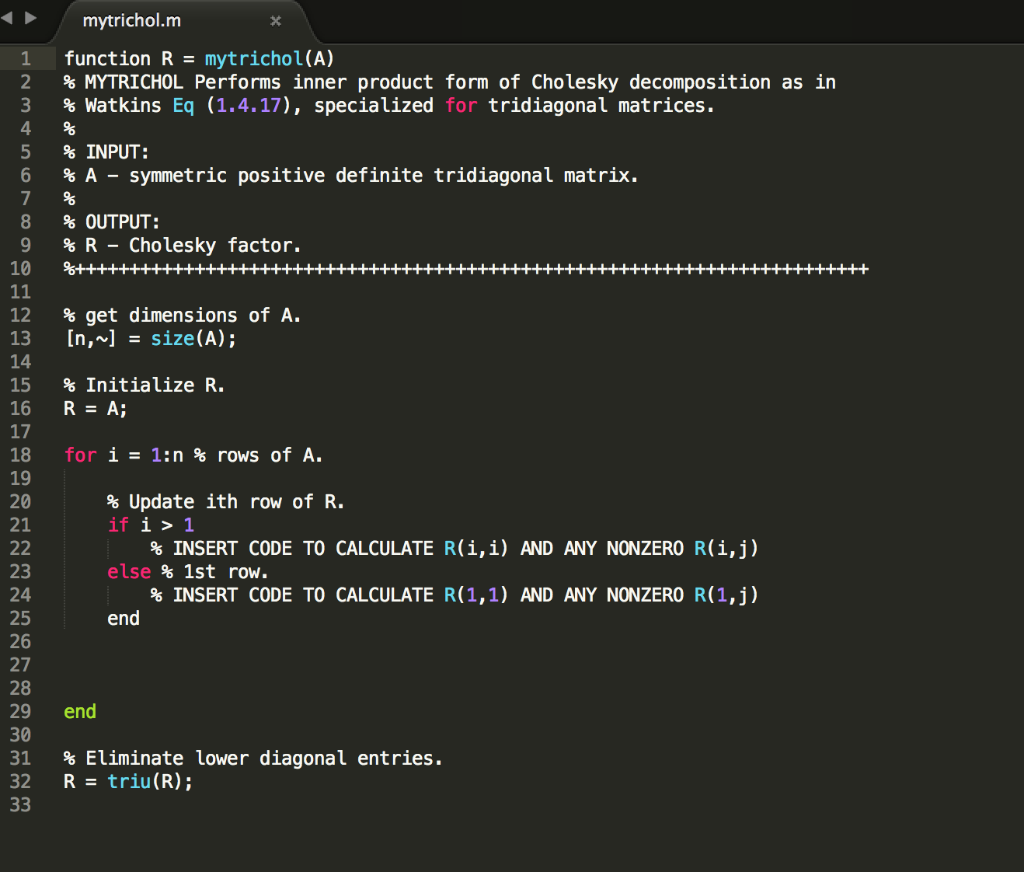The height and width of the screenshot is (872, 1024).
Task: Click the triu function call on line 32
Action: tap(129, 781)
